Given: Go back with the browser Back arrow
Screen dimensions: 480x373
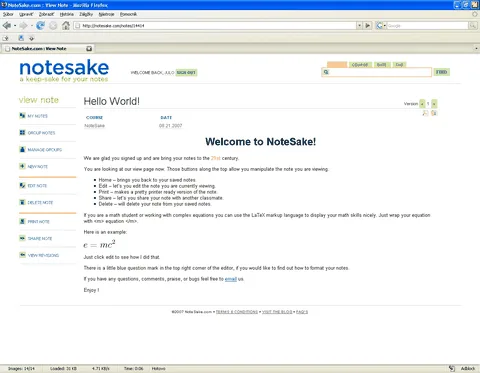Looking at the screenshot, I should click(6, 25).
